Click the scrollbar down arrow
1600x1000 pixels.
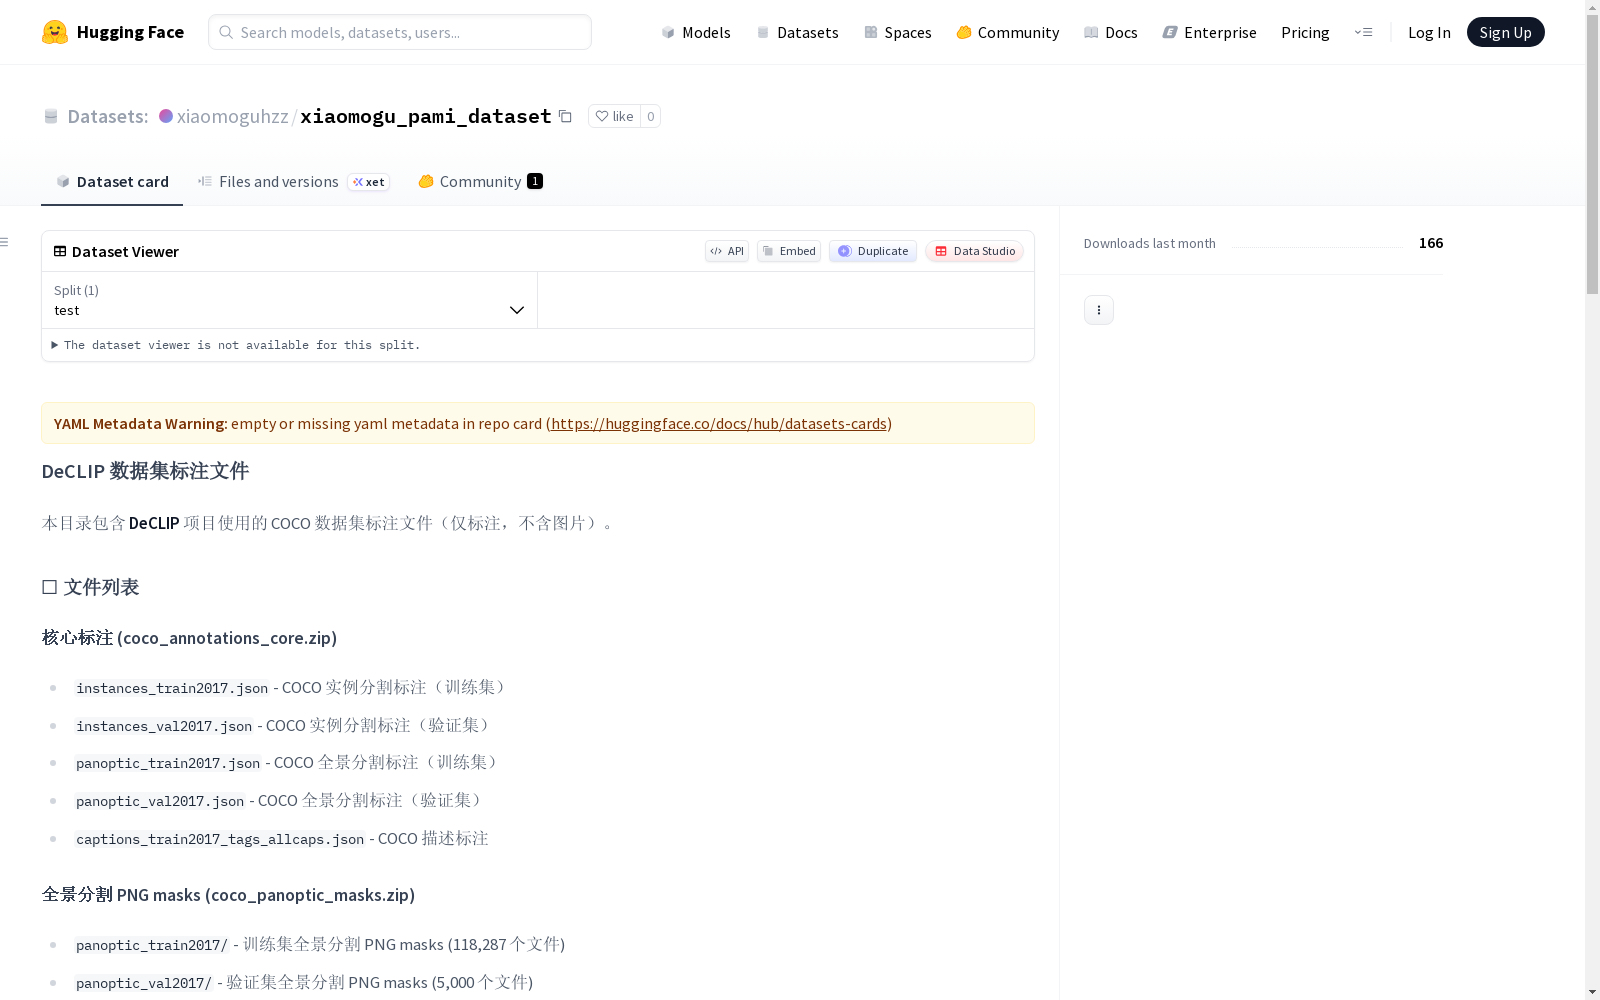(x=1592, y=992)
